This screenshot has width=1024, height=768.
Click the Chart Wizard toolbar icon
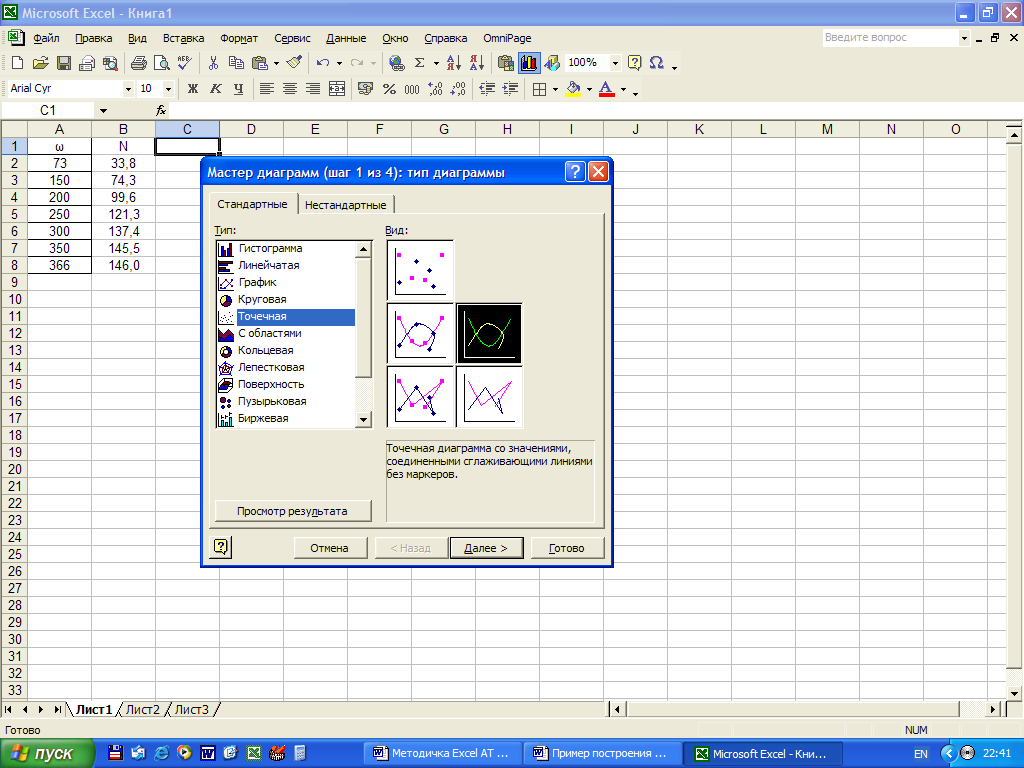coord(528,63)
